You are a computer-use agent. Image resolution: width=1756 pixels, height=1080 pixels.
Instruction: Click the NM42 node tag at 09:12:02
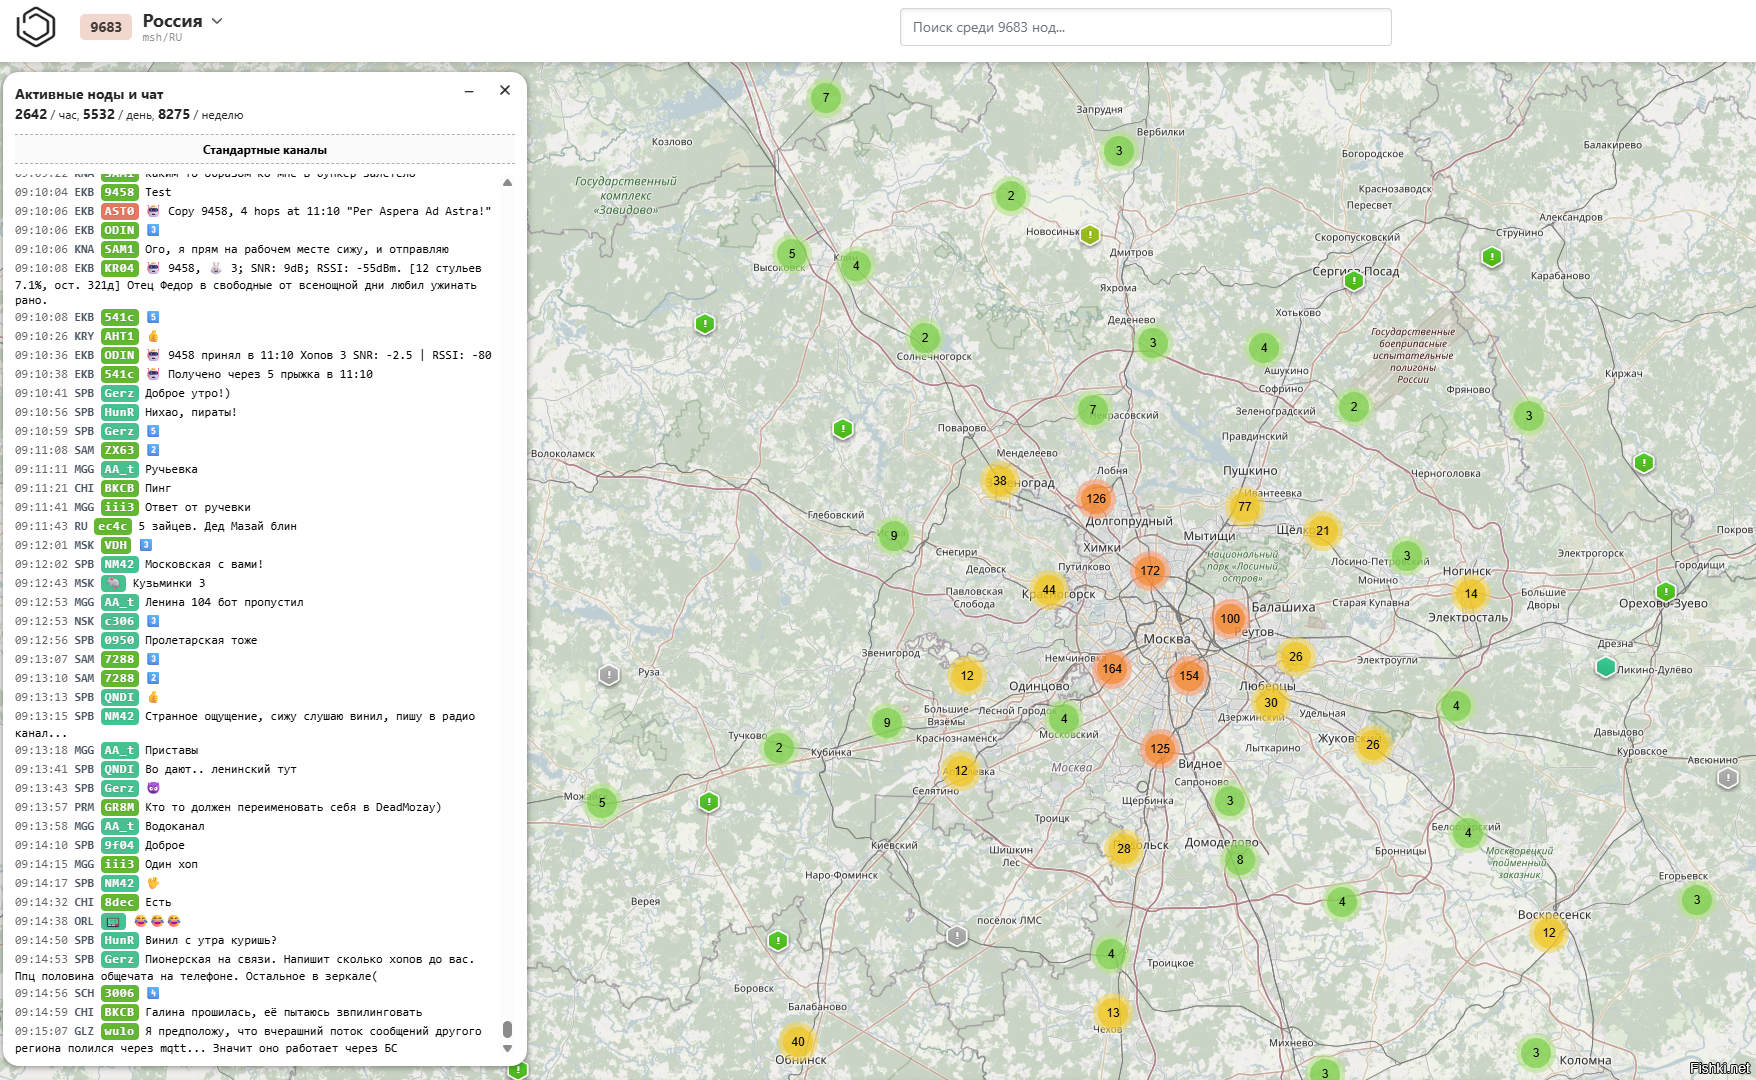click(119, 564)
